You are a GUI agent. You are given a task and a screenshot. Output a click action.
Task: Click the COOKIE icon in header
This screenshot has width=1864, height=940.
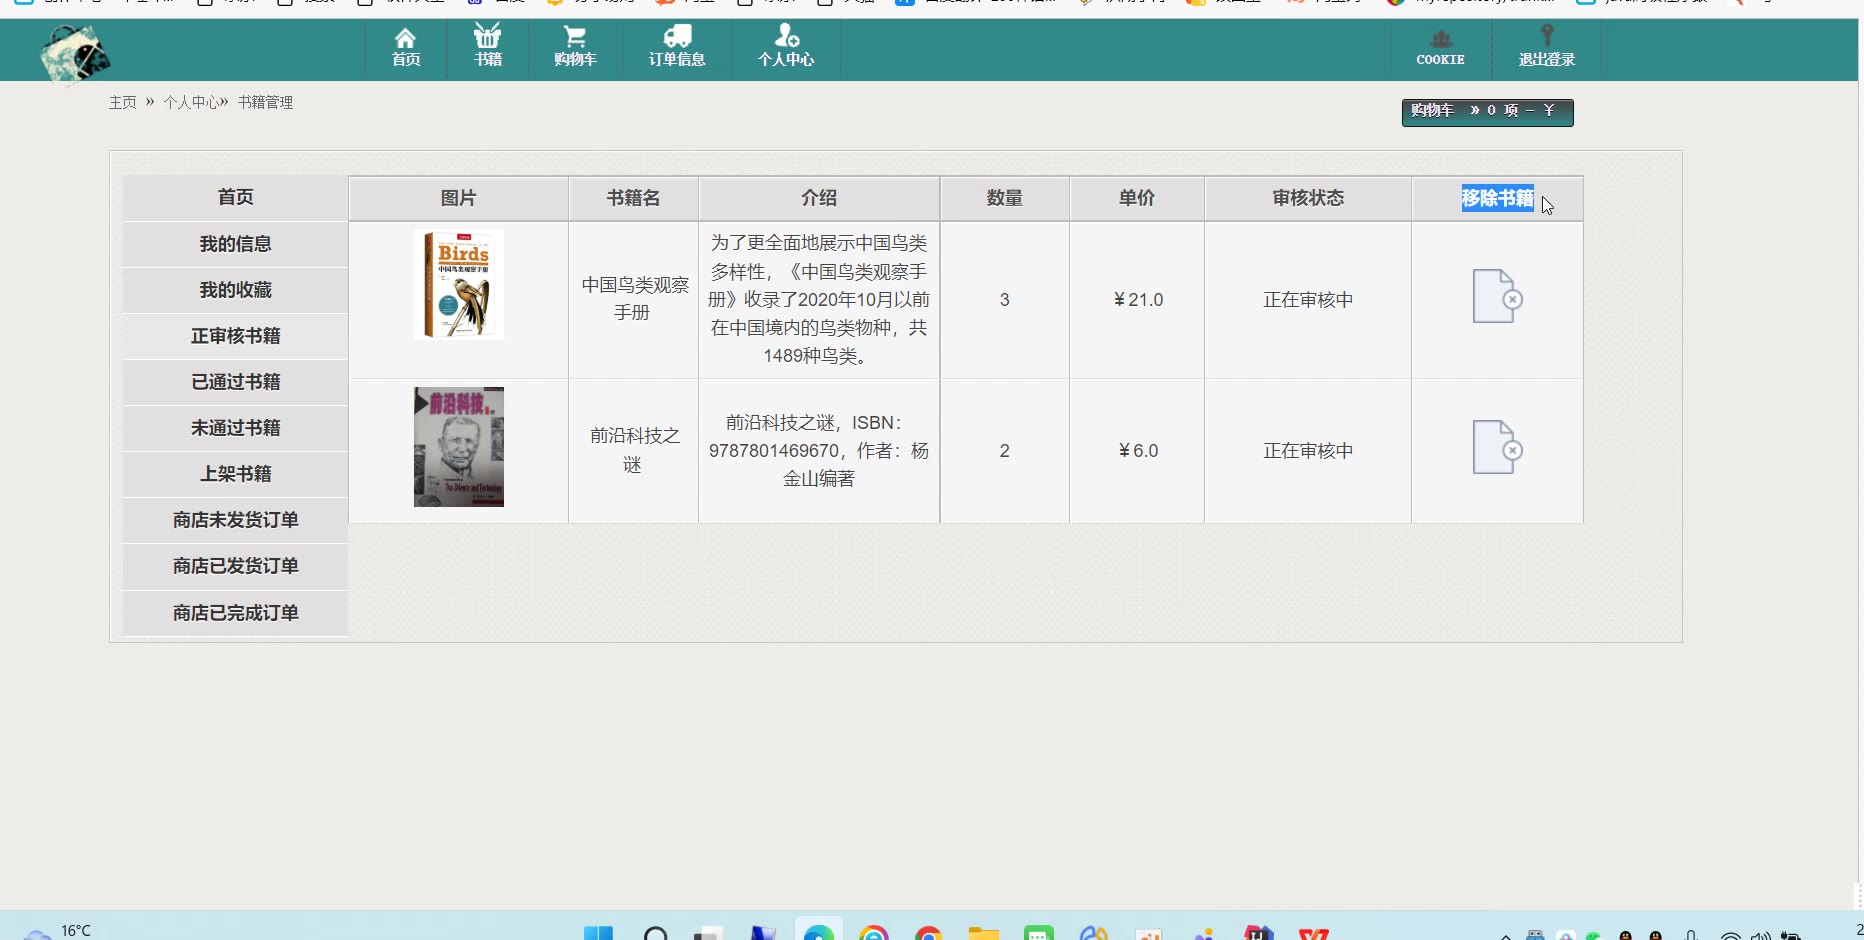point(1440,41)
